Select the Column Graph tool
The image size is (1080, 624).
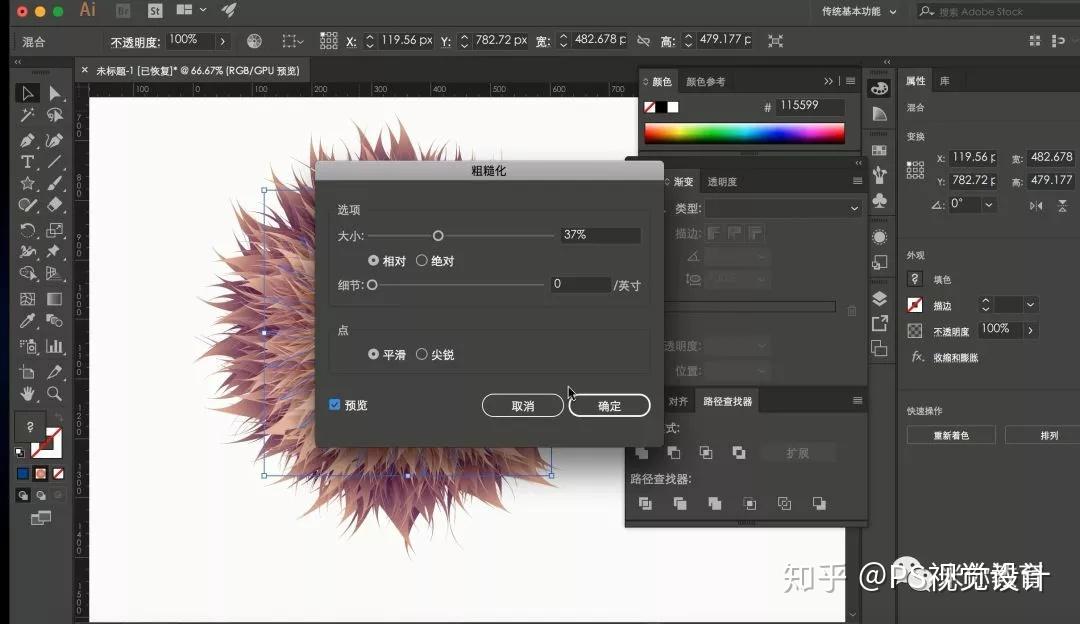coord(54,346)
